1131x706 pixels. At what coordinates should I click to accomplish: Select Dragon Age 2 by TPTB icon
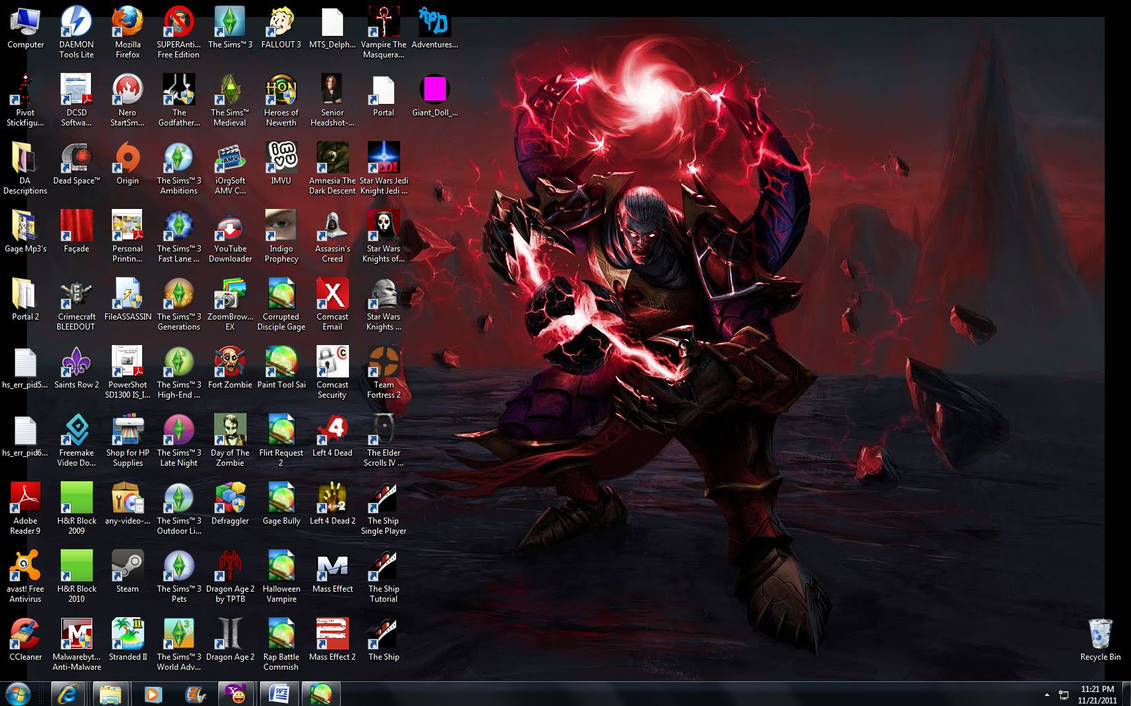[229, 576]
